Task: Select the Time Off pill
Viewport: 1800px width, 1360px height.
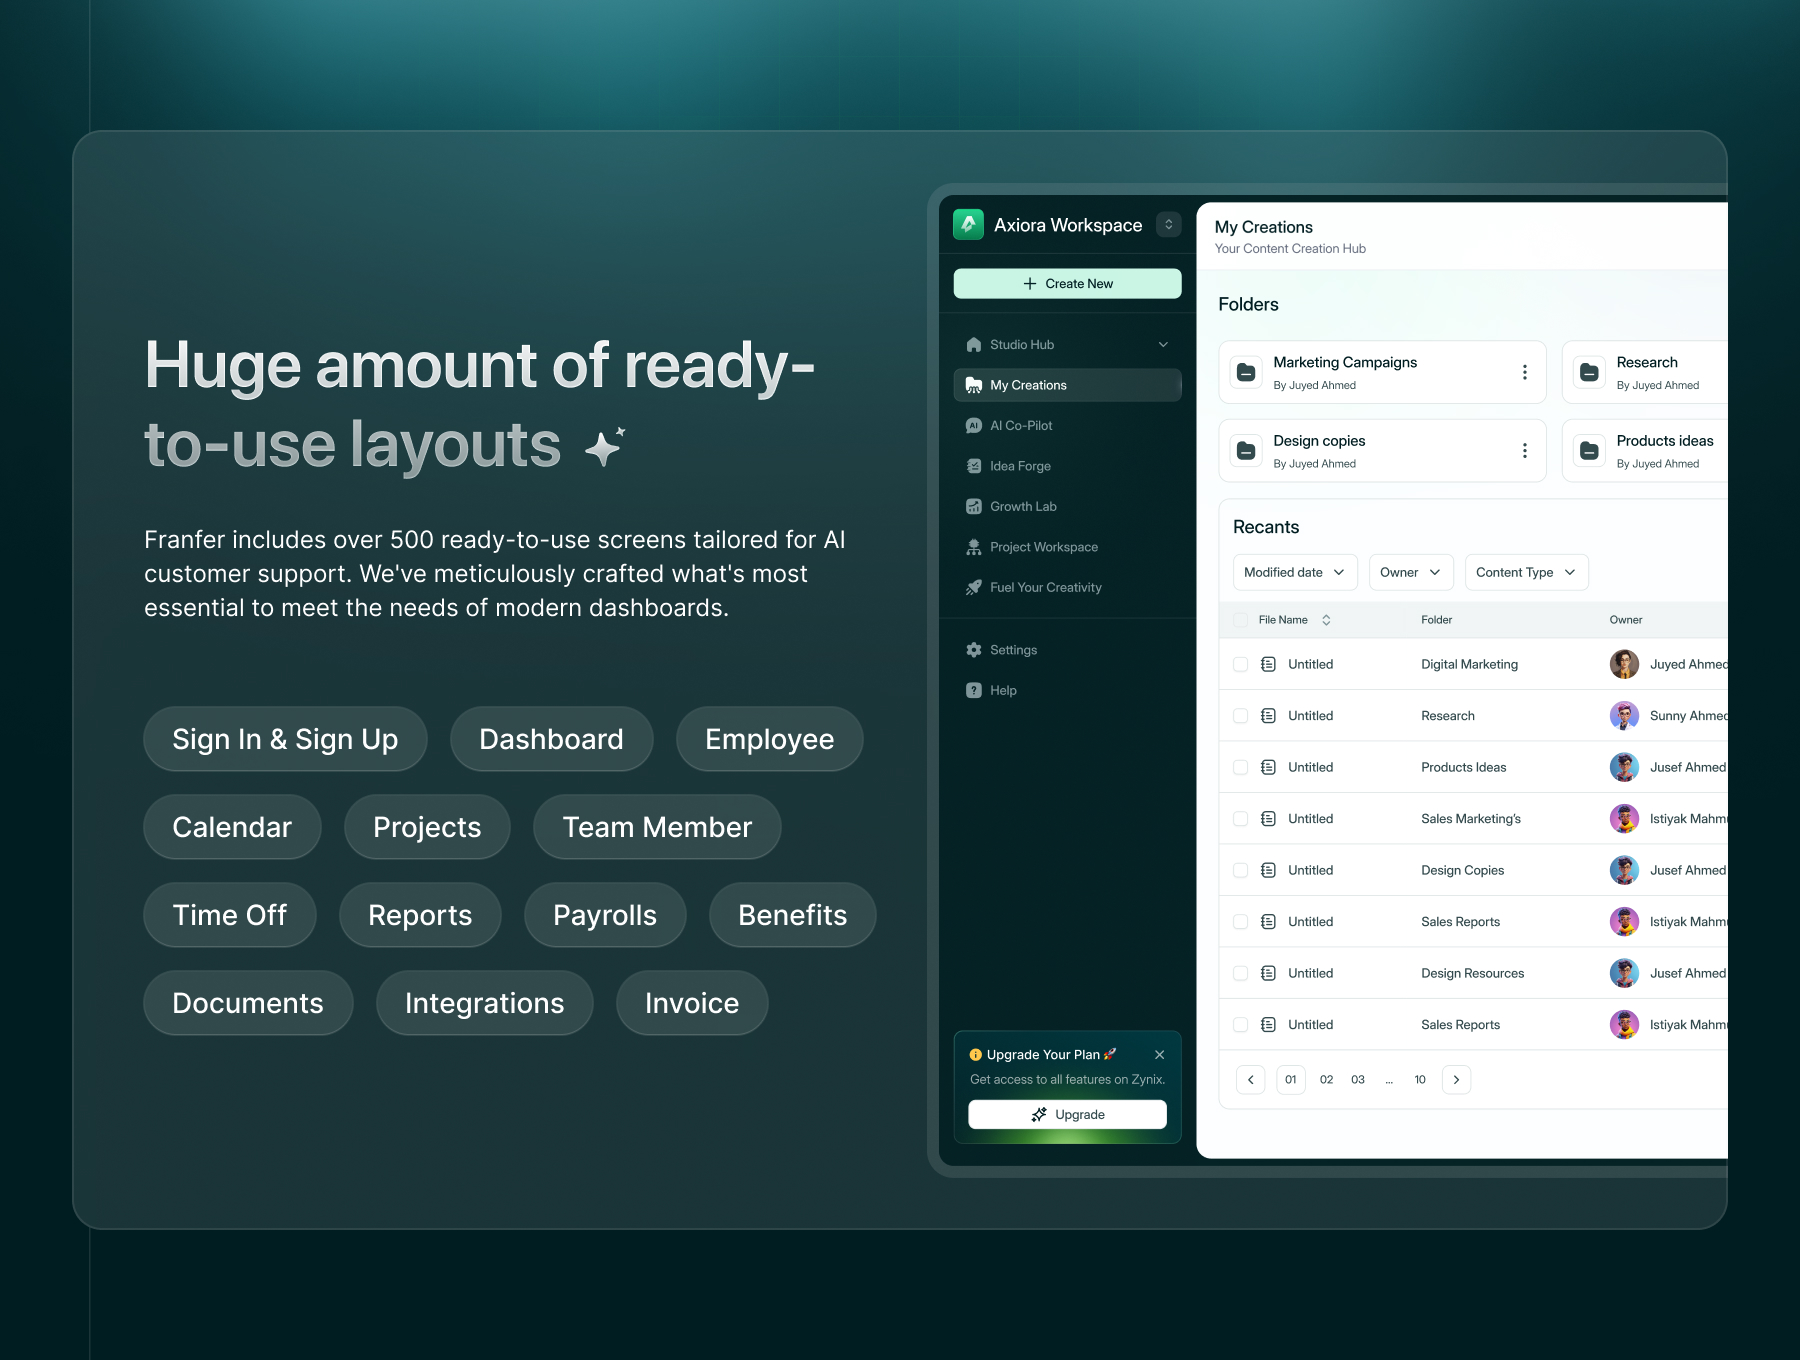Action: click(230, 916)
